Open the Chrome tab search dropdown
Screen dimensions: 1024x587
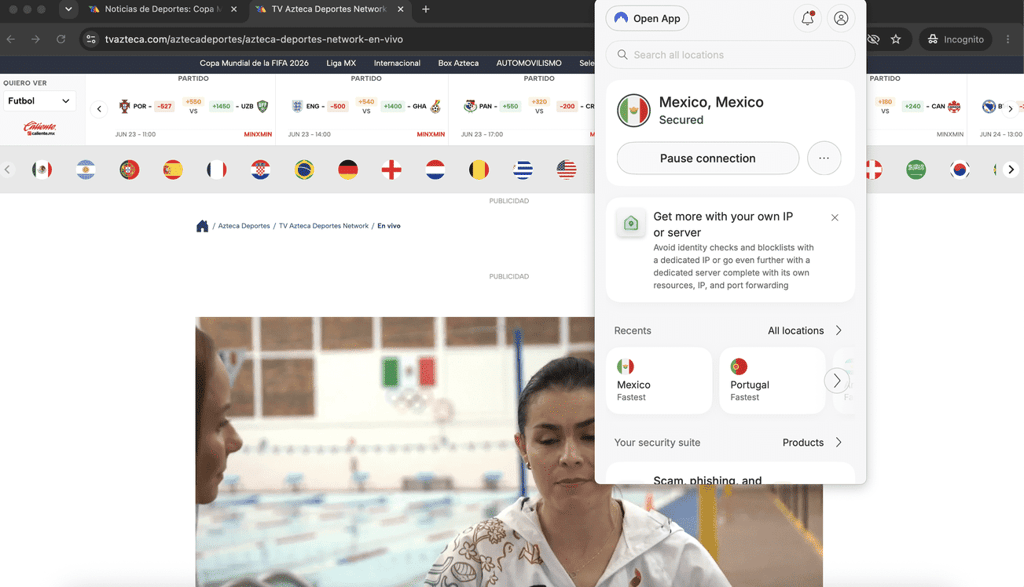pyautogui.click(x=69, y=9)
